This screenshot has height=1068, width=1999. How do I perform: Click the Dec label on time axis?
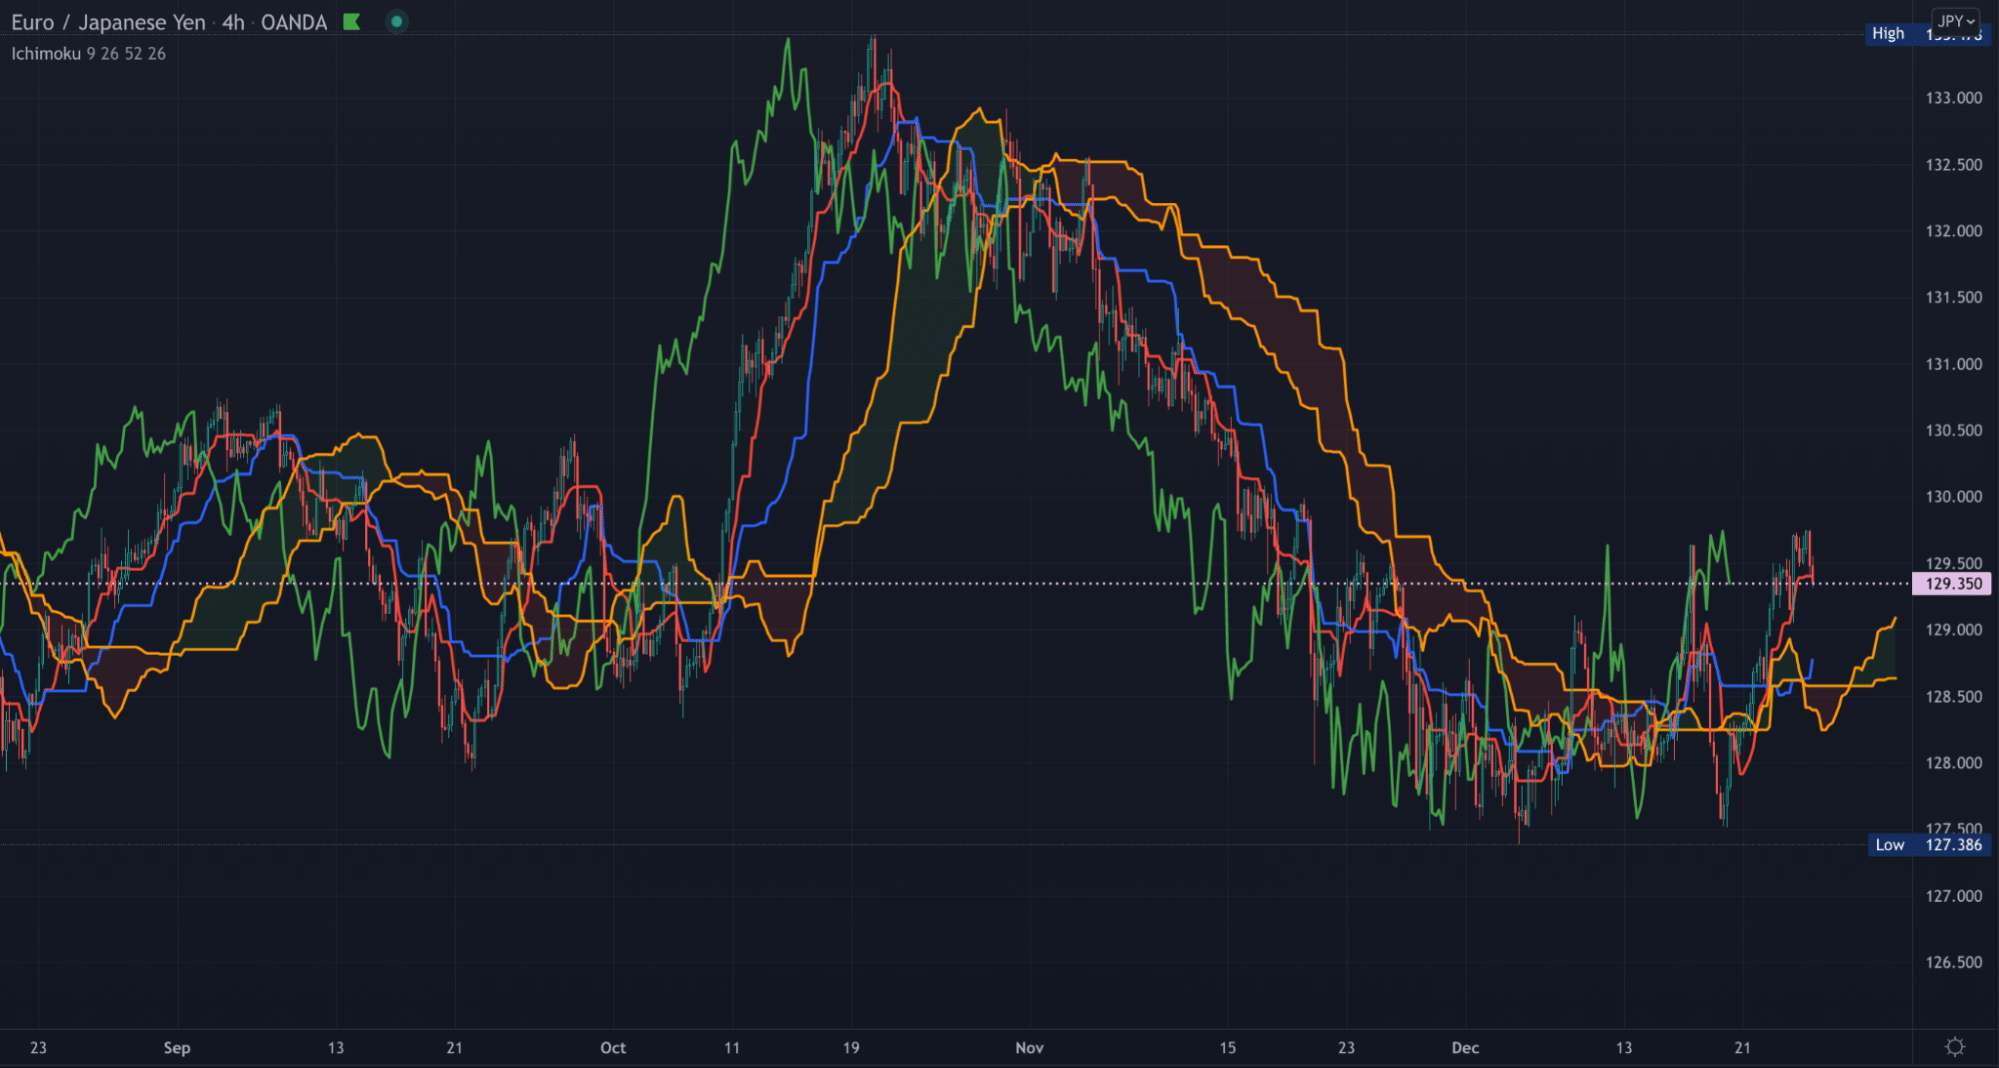click(1465, 1048)
